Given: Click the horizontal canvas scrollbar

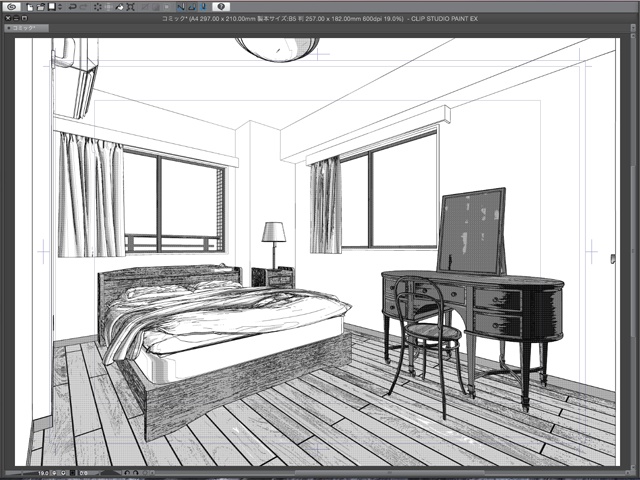Looking at the screenshot, I should point(388,473).
